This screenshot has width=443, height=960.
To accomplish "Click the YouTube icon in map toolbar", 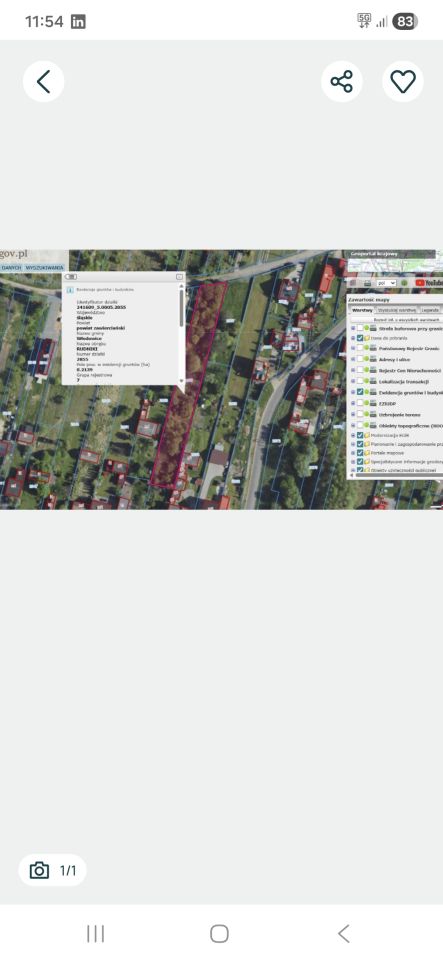I will (429, 283).
